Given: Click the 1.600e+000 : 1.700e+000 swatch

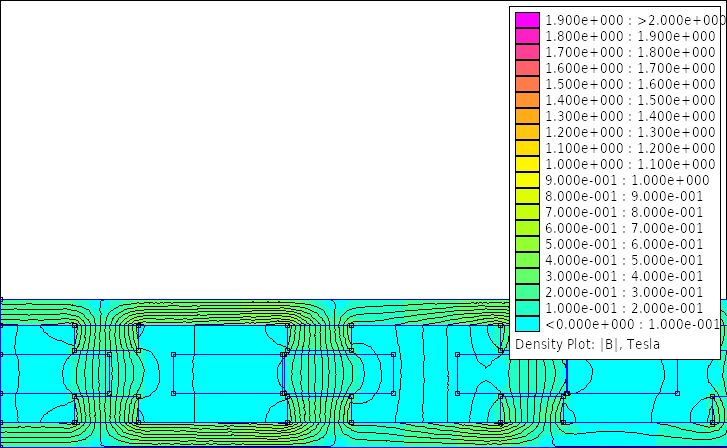Looking at the screenshot, I should pos(527,68).
